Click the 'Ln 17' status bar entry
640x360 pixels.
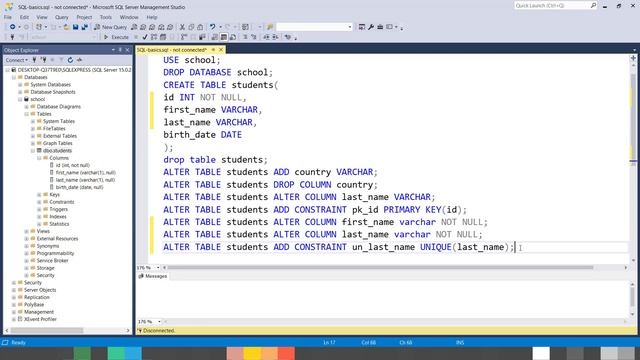(x=329, y=342)
